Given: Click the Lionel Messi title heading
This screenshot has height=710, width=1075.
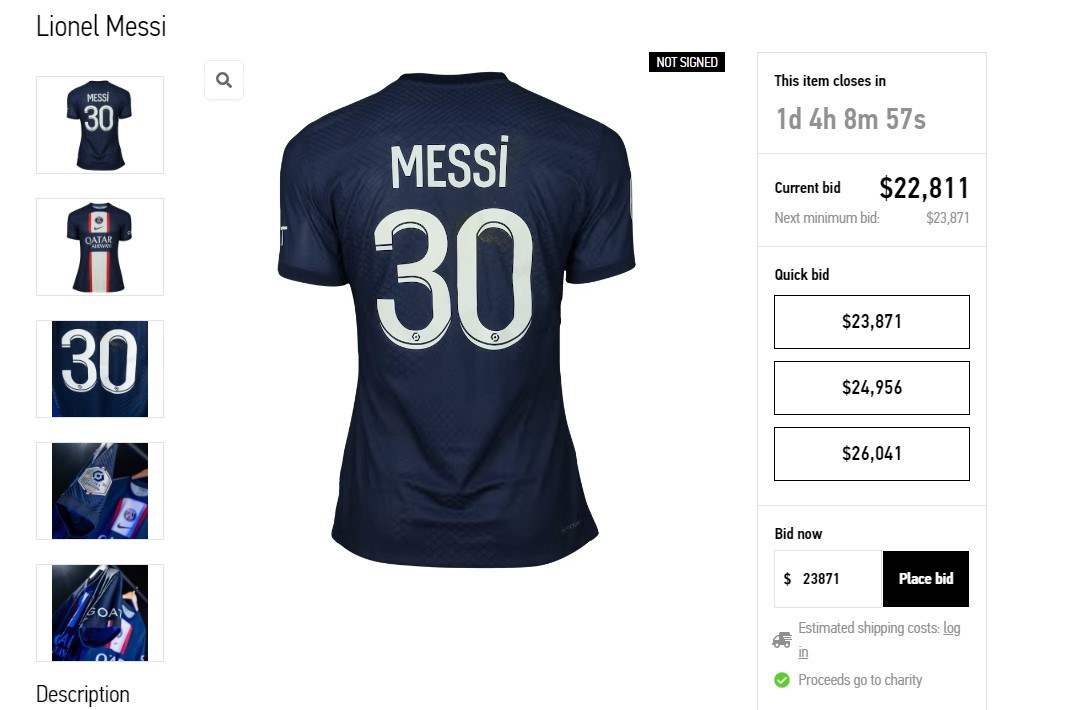Looking at the screenshot, I should (x=101, y=27).
